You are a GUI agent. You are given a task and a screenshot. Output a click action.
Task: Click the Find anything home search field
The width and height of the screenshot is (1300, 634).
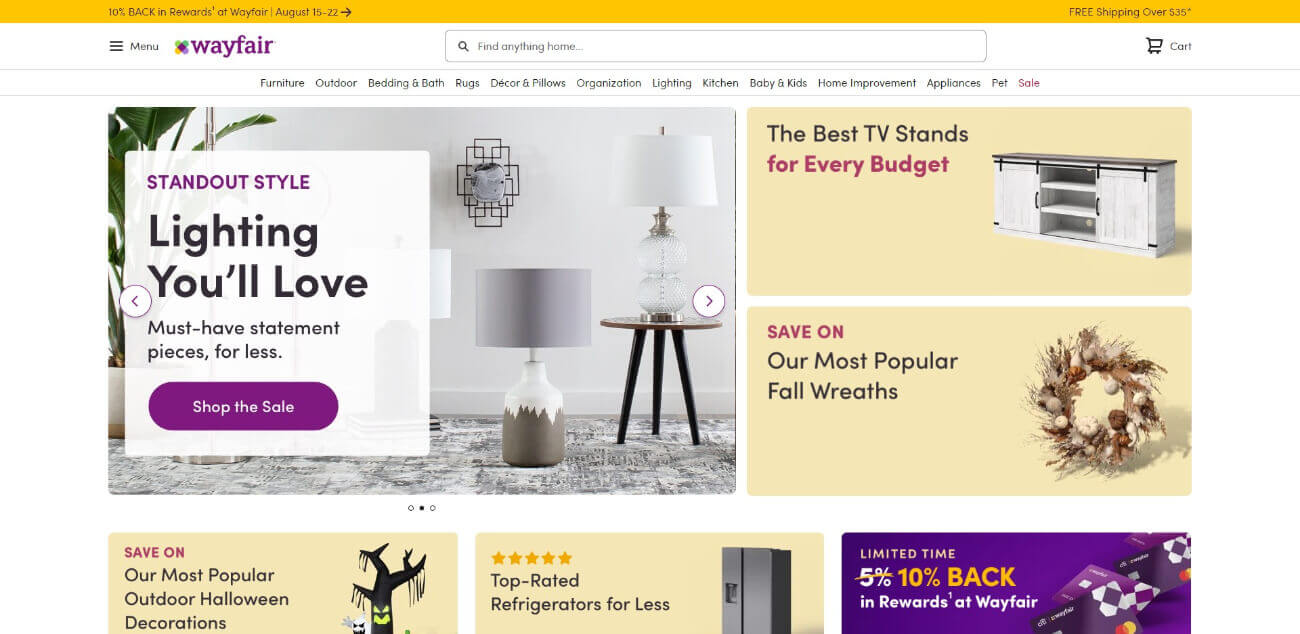pyautogui.click(x=716, y=46)
